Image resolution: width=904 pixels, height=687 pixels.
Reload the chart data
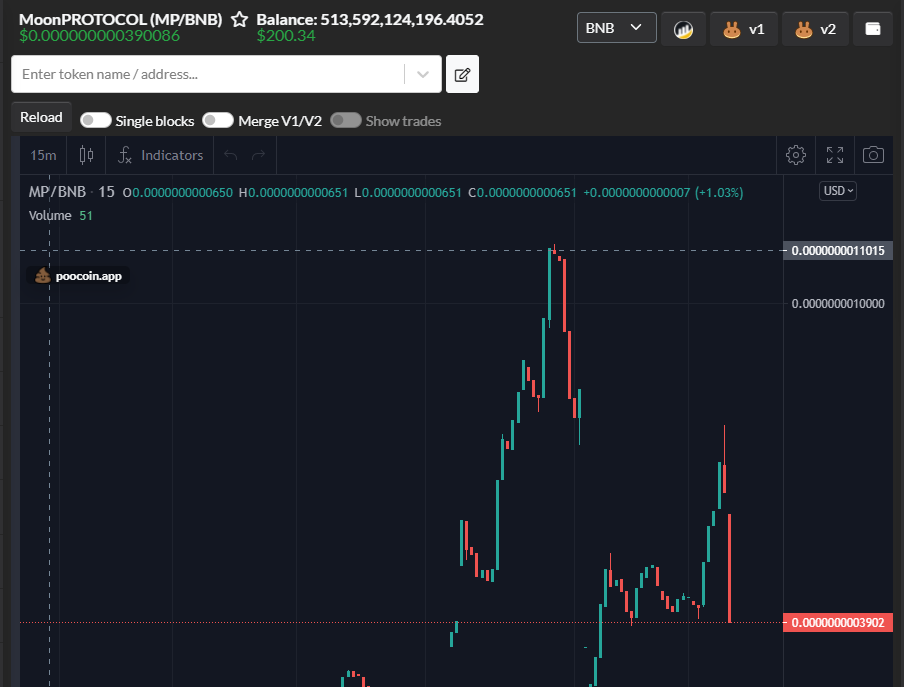click(41, 117)
